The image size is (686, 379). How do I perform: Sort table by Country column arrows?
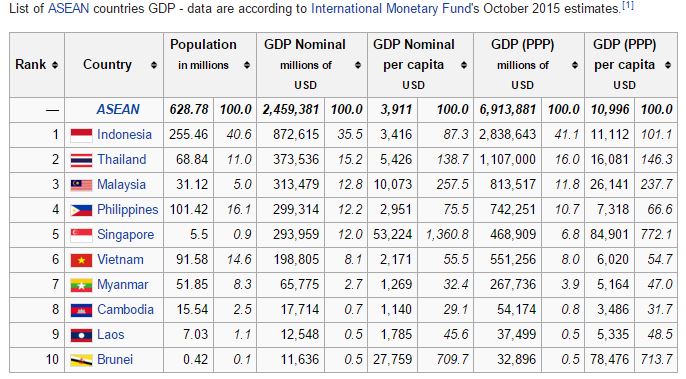pos(154,65)
